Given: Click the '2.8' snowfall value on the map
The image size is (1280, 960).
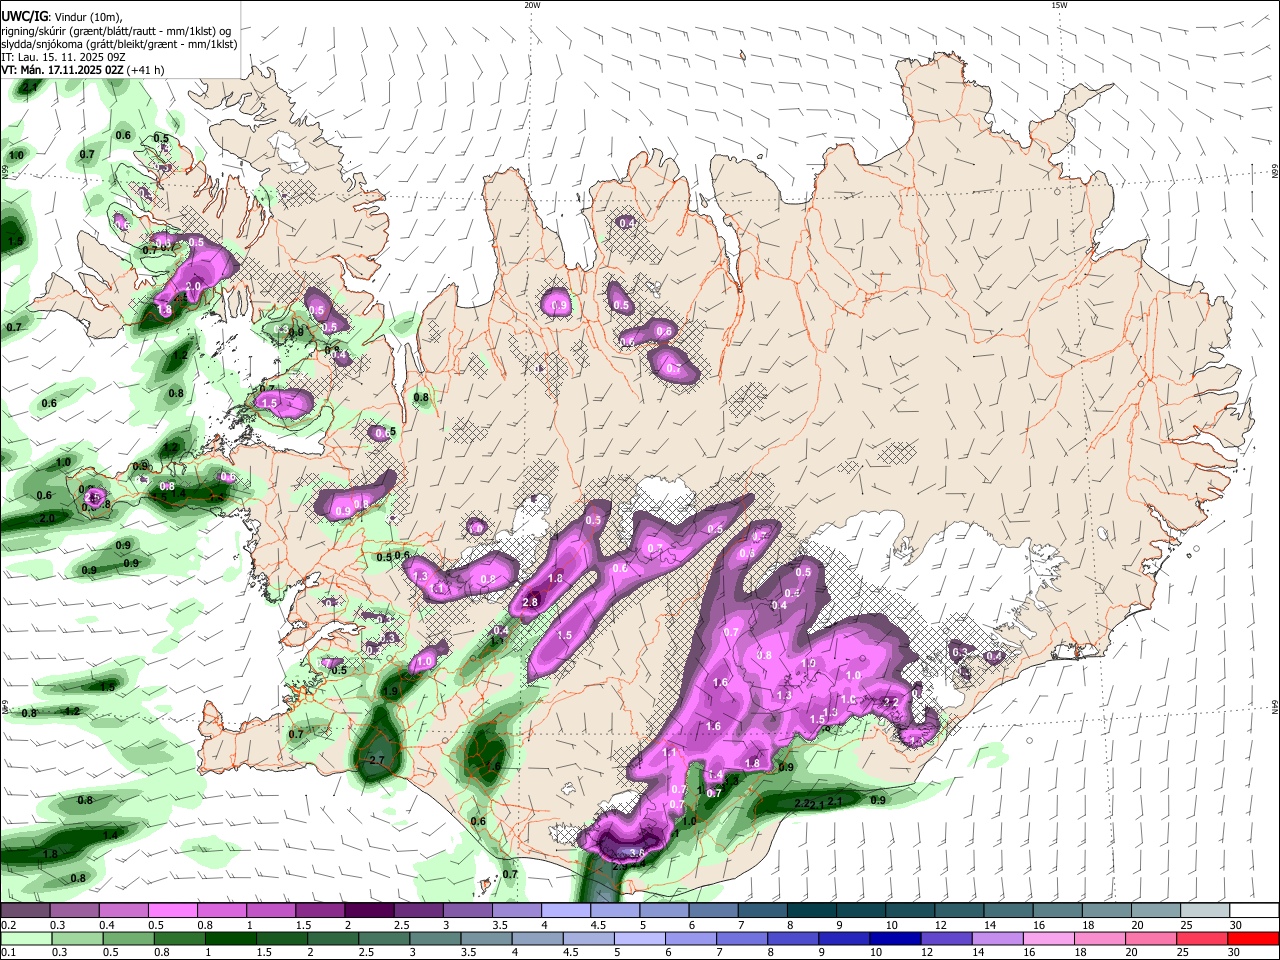Looking at the screenshot, I should 530,602.
